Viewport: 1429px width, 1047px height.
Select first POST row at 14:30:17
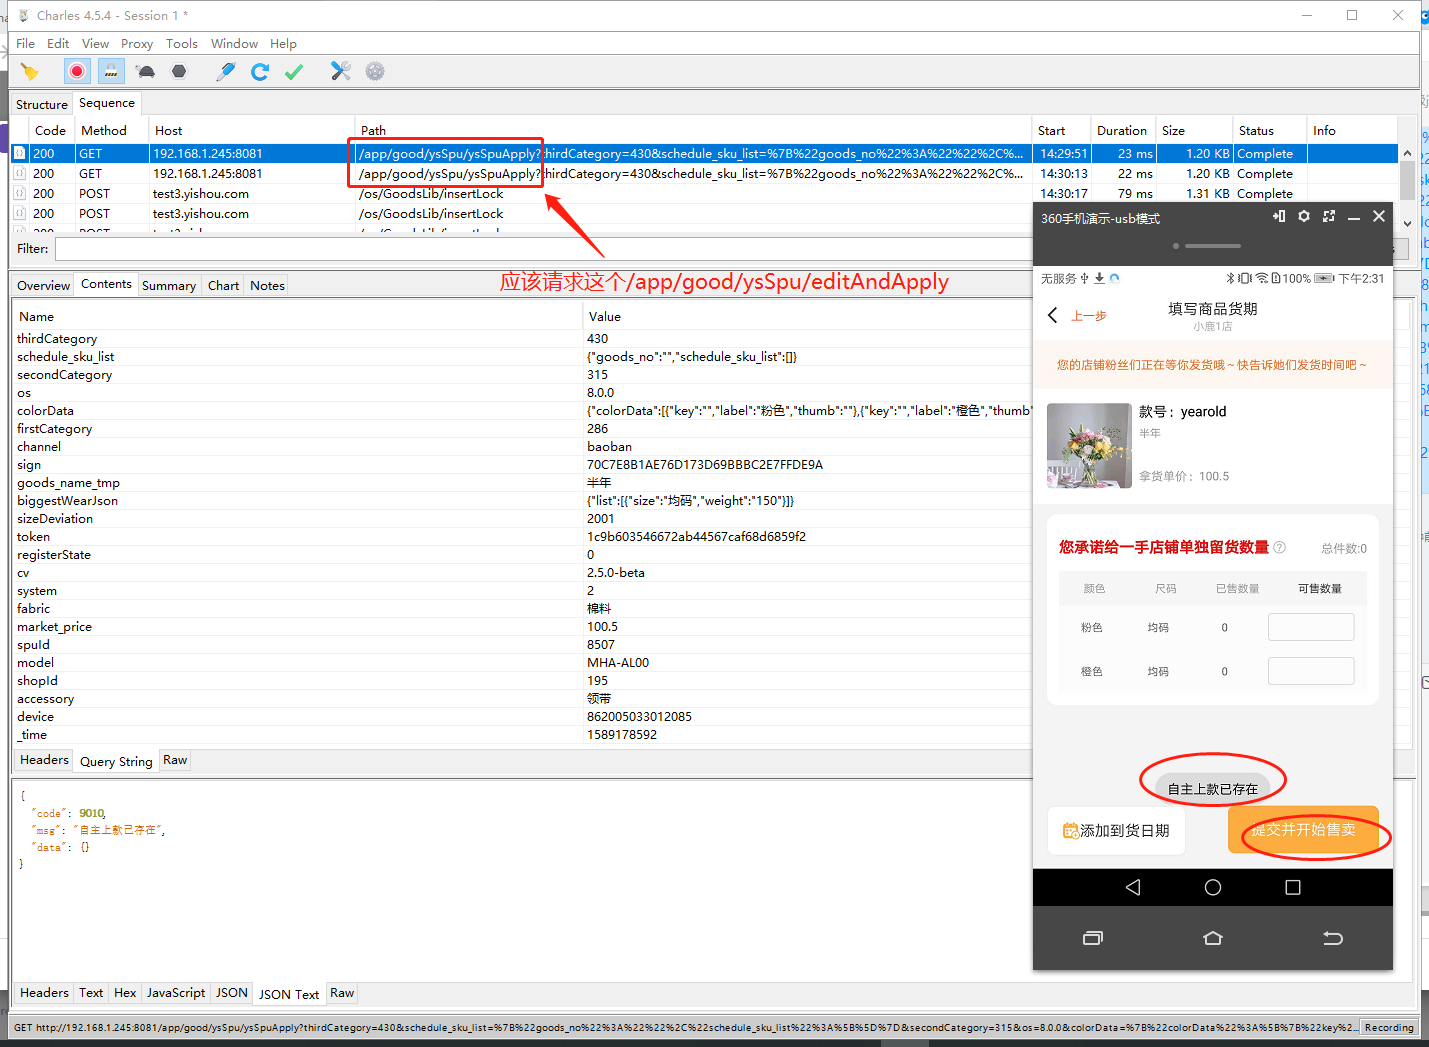click(x=704, y=194)
